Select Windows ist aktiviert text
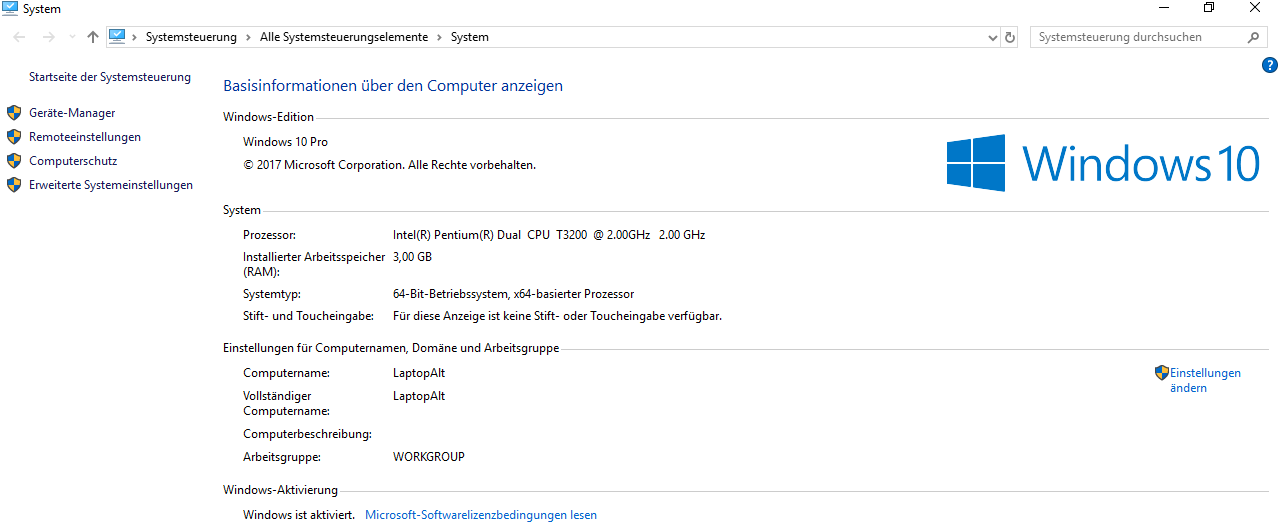Screen dimensions: 1280x531 pos(299,515)
